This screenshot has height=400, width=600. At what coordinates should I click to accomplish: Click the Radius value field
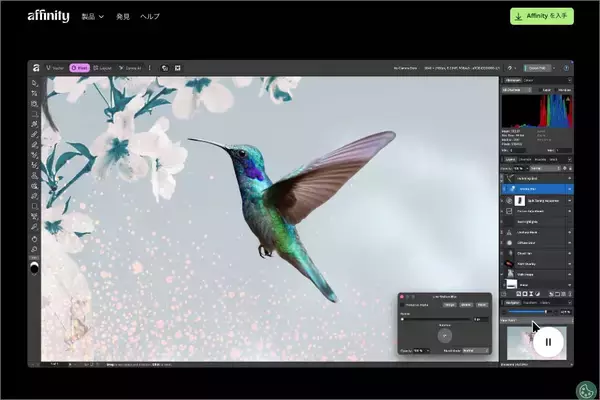(481, 319)
